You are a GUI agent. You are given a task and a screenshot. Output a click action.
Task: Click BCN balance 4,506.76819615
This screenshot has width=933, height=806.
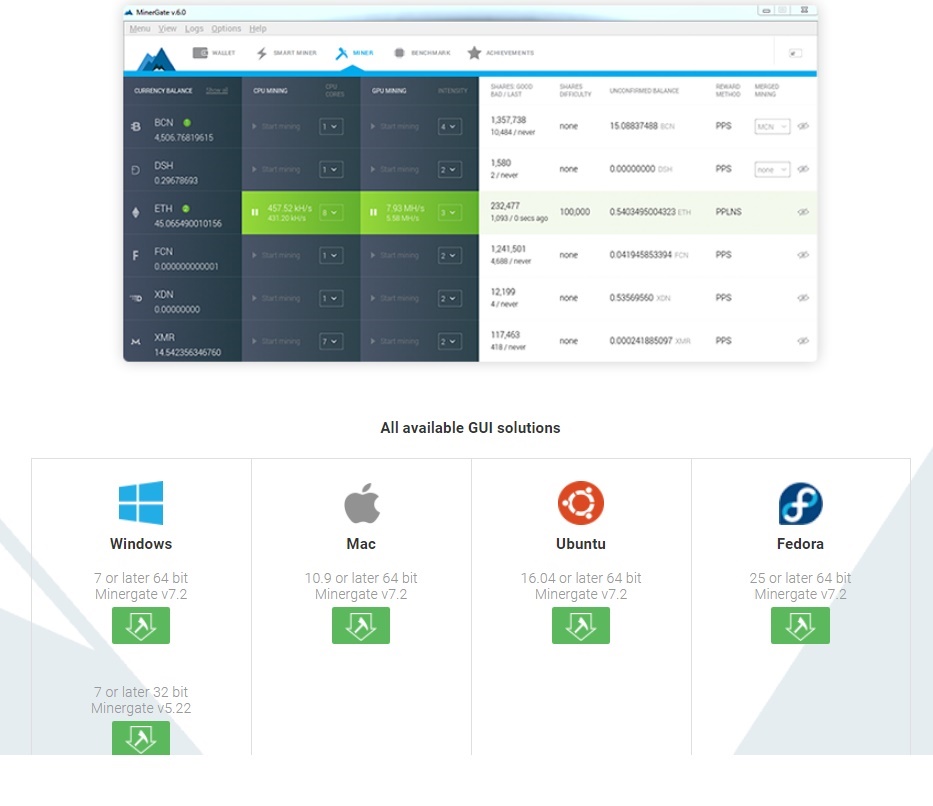tap(184, 137)
